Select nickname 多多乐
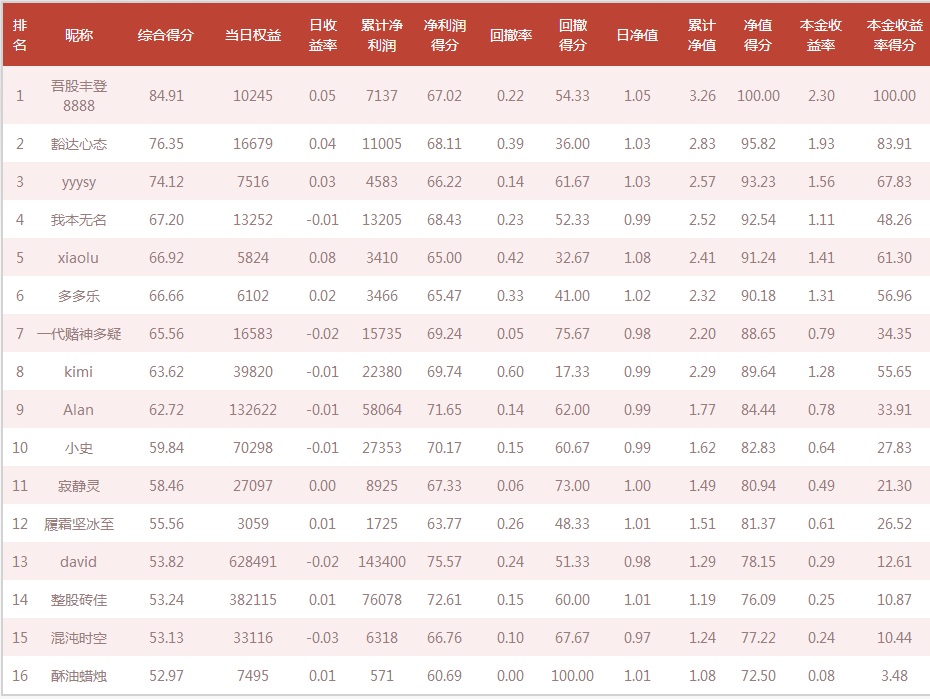The height and width of the screenshot is (699, 930). [79, 296]
